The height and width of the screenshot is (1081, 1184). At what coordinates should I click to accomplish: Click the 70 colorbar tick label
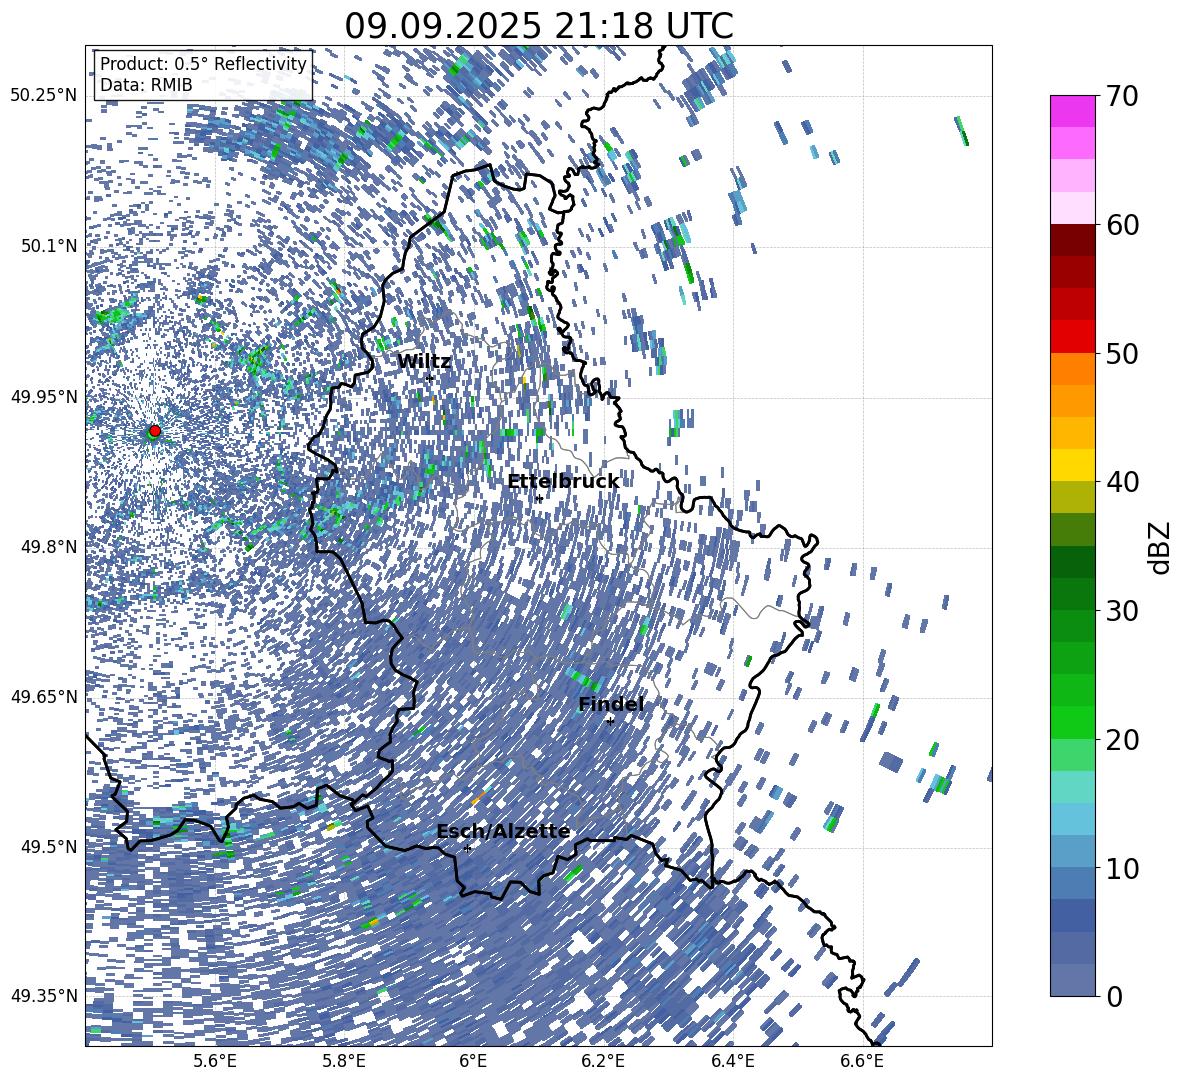pos(1122,97)
